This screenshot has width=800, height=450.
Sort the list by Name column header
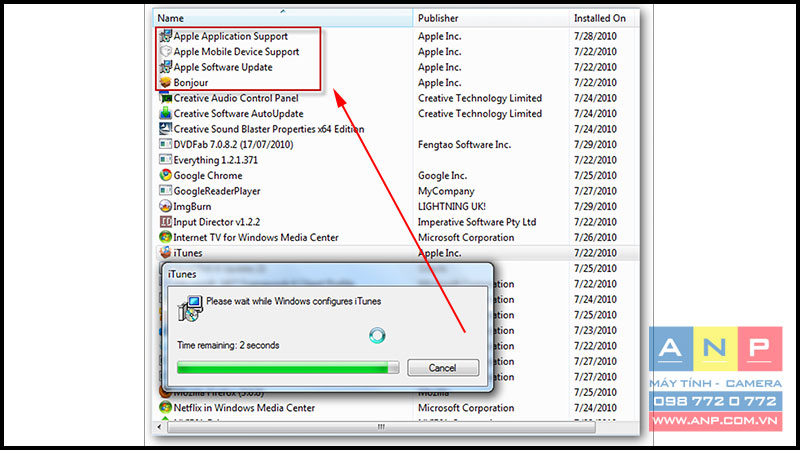(x=283, y=18)
